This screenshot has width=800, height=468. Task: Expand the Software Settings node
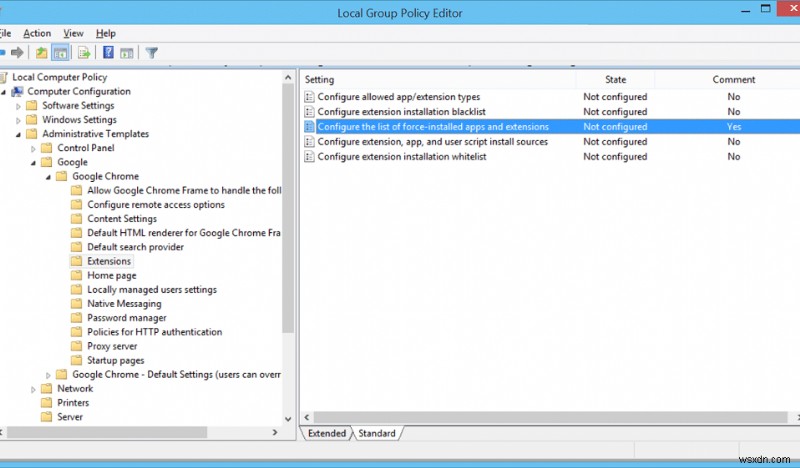18,106
